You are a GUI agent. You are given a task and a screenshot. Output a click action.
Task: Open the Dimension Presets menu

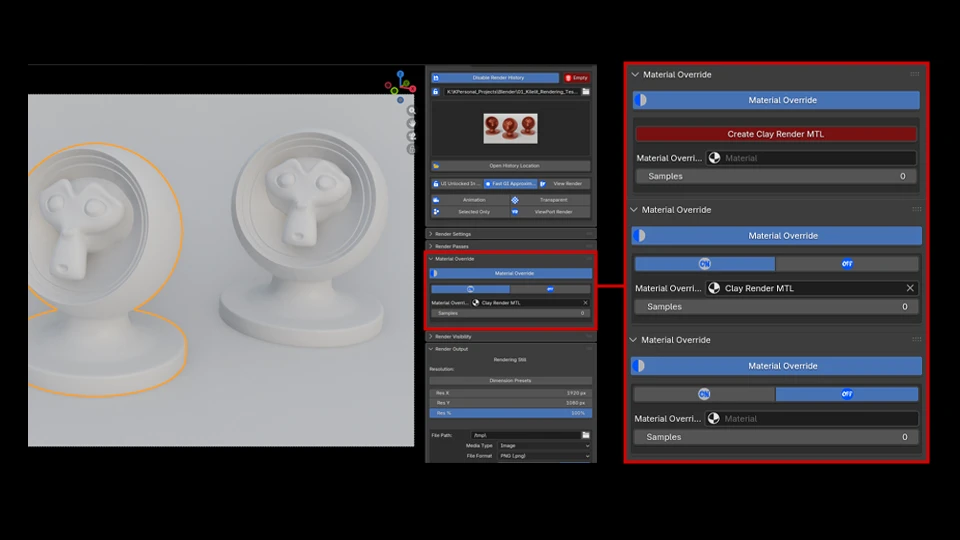[511, 381]
